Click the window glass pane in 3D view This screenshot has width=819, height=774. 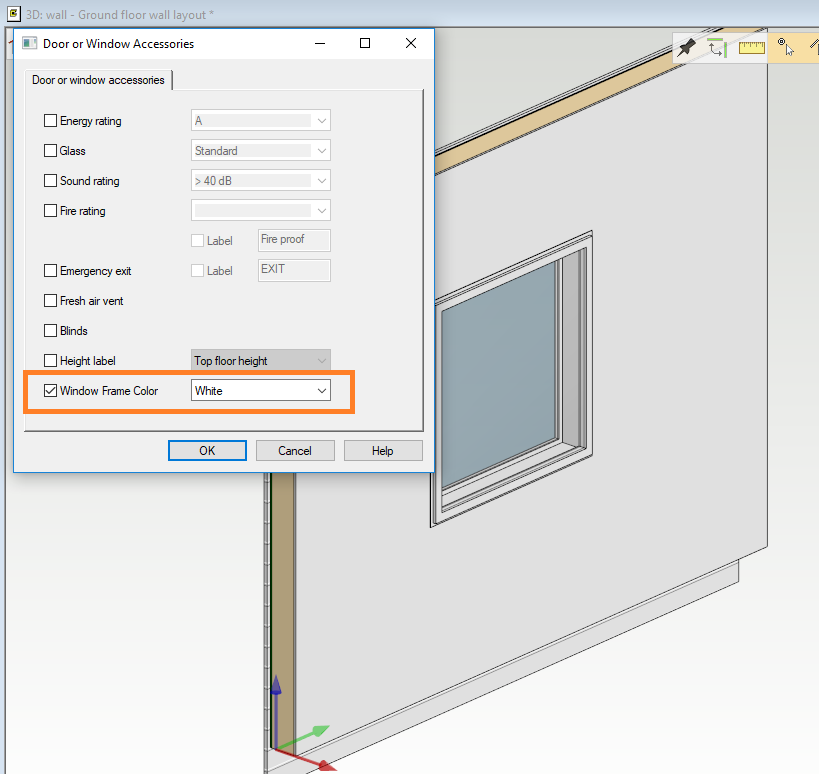point(499,373)
